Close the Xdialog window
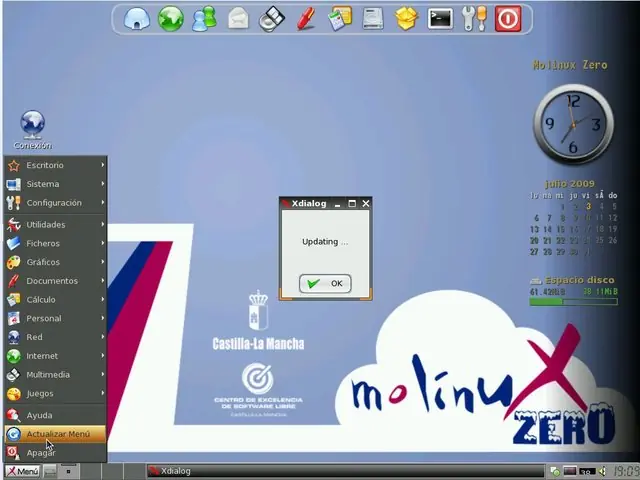This screenshot has width=640, height=480. pyautogui.click(x=366, y=204)
